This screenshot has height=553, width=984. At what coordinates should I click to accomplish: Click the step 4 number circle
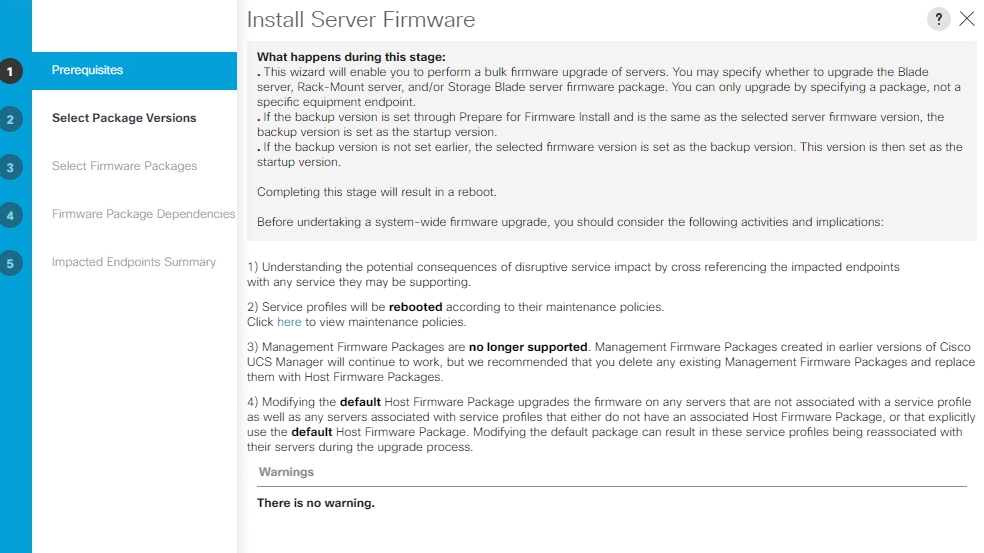10,215
